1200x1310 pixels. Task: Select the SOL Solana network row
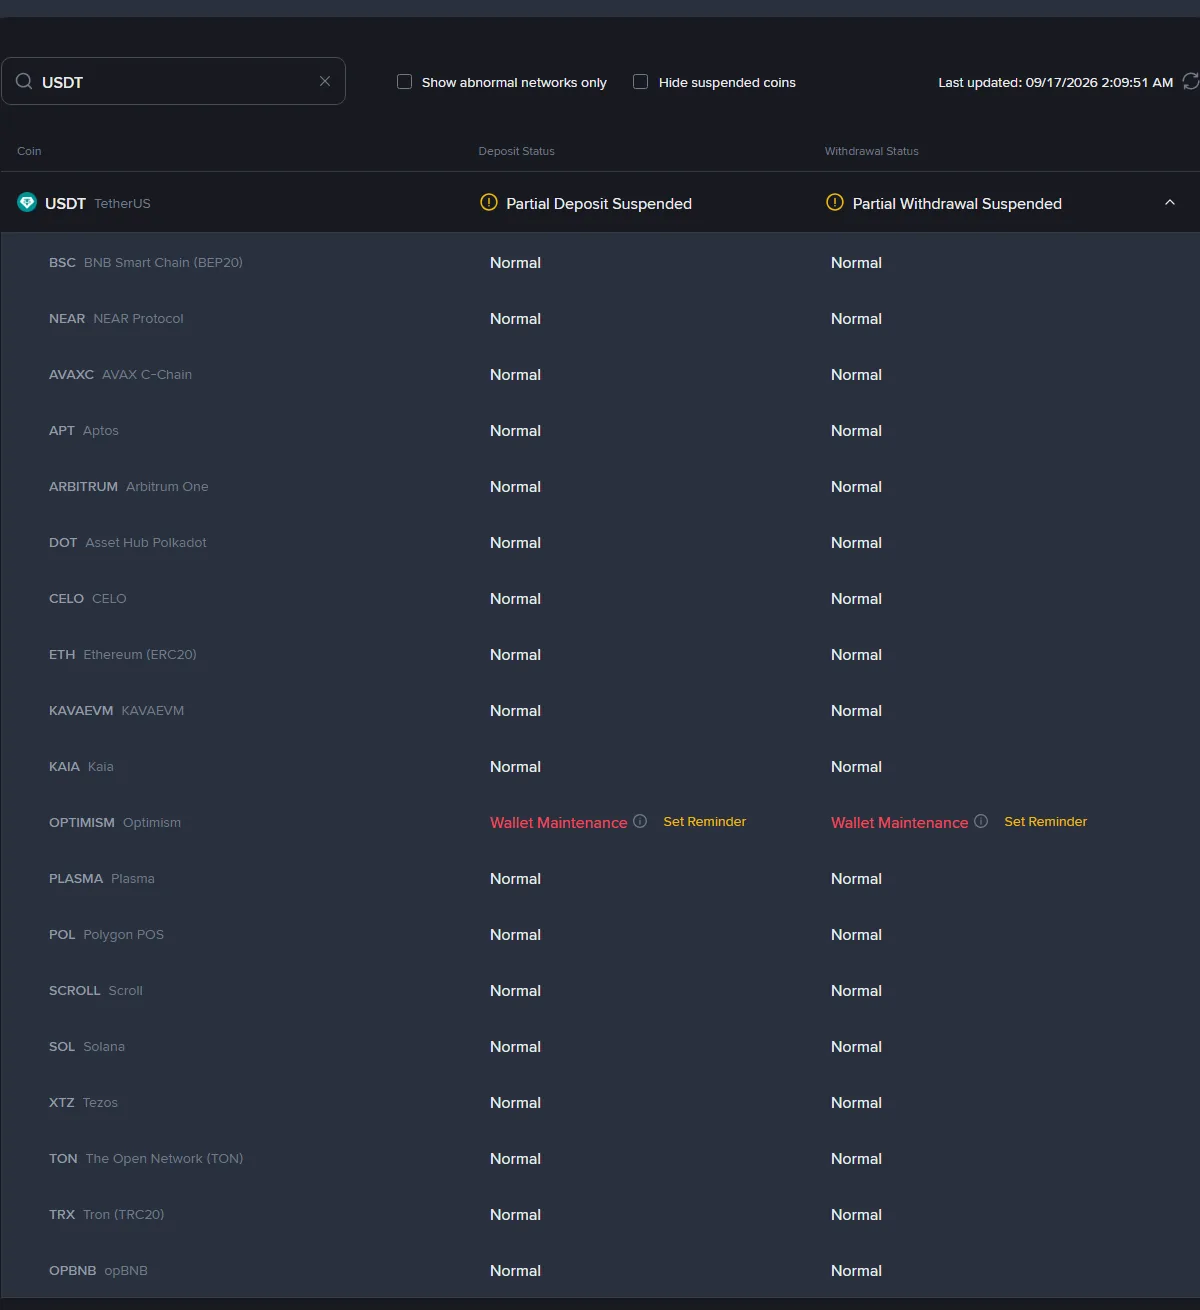600,1046
